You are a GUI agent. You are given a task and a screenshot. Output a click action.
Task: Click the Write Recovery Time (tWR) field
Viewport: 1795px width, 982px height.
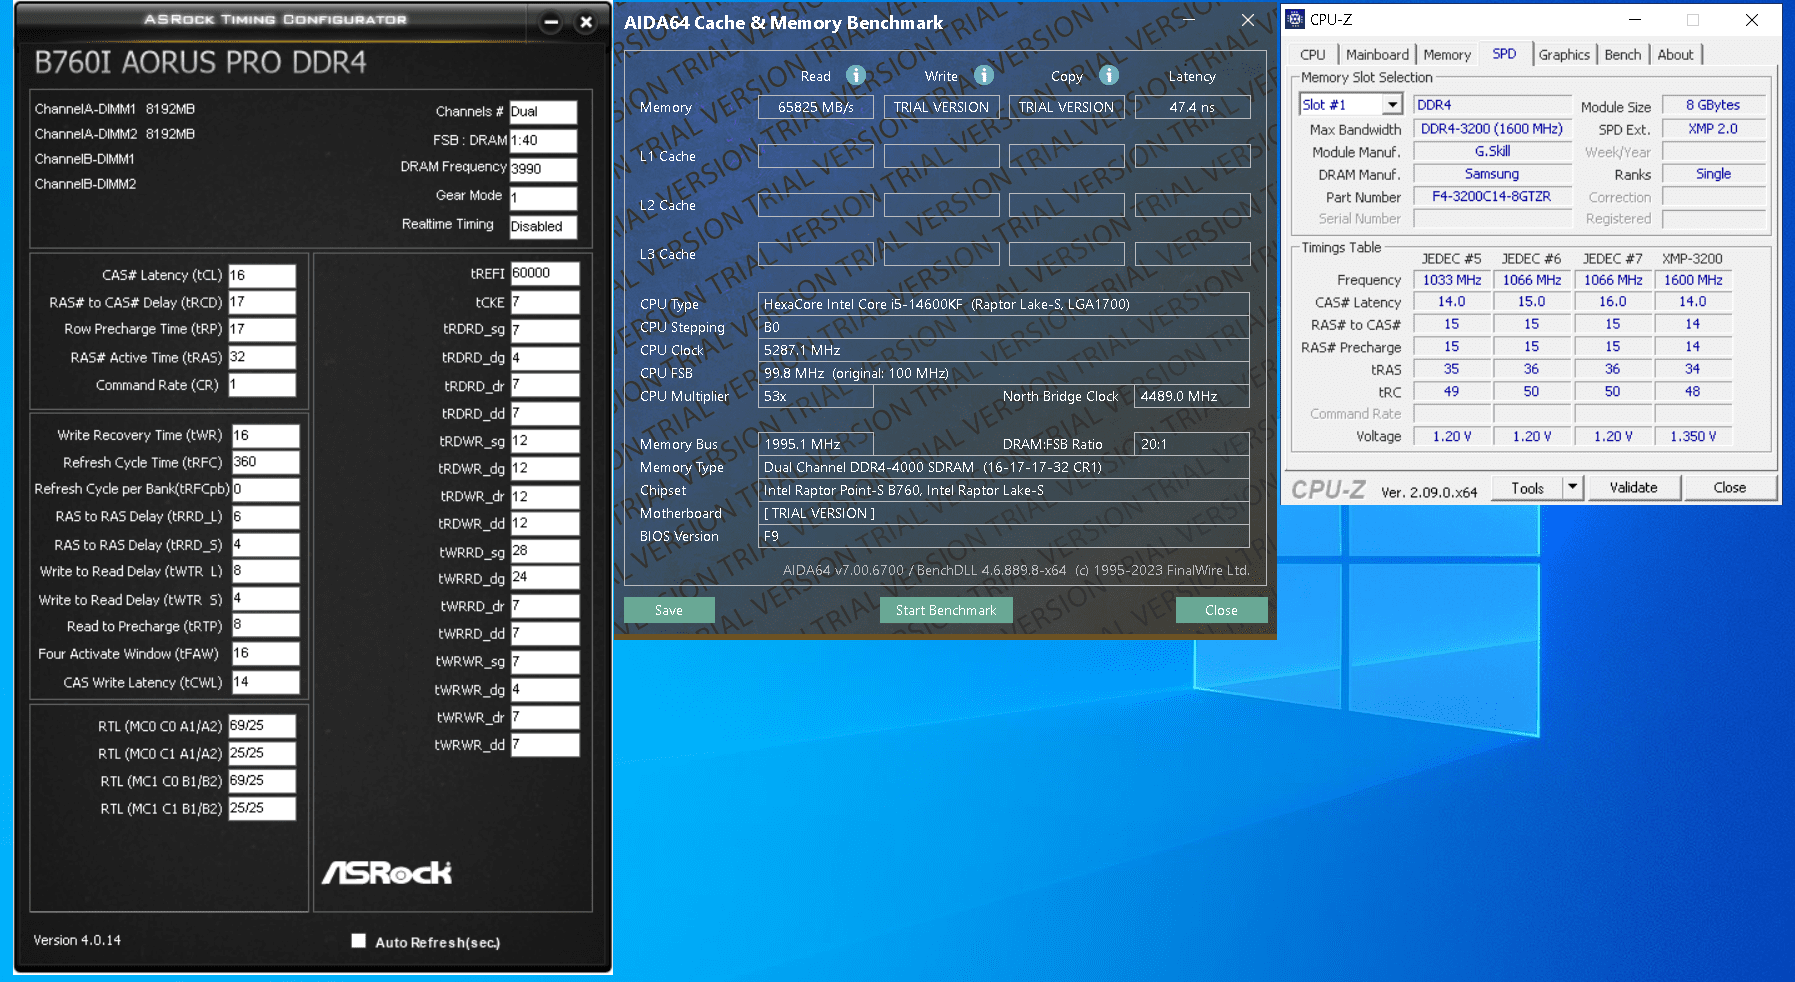pyautogui.click(x=265, y=435)
